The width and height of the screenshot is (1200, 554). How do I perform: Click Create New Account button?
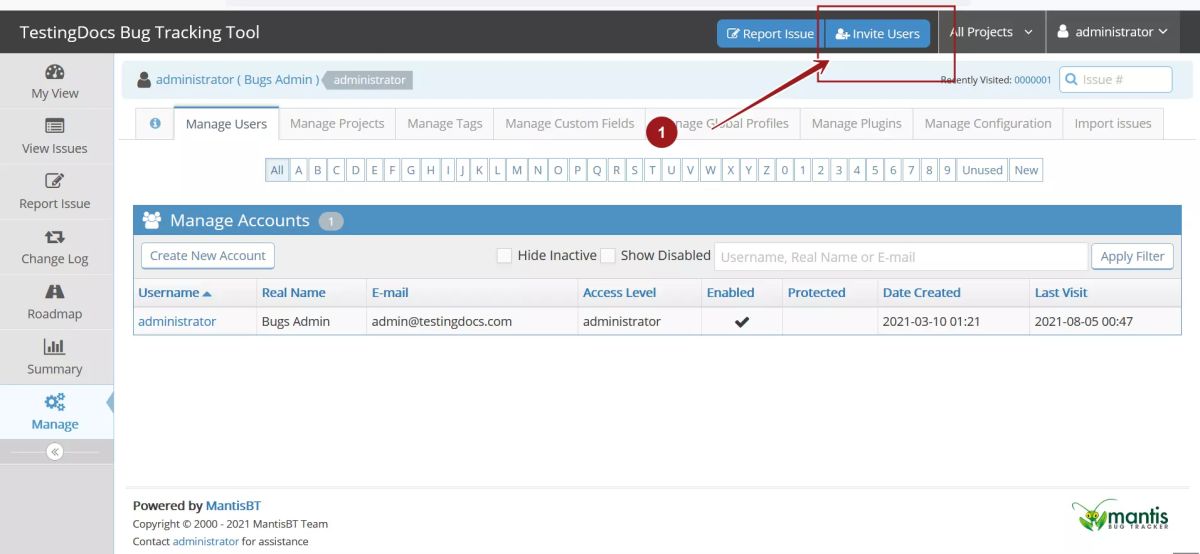point(208,256)
